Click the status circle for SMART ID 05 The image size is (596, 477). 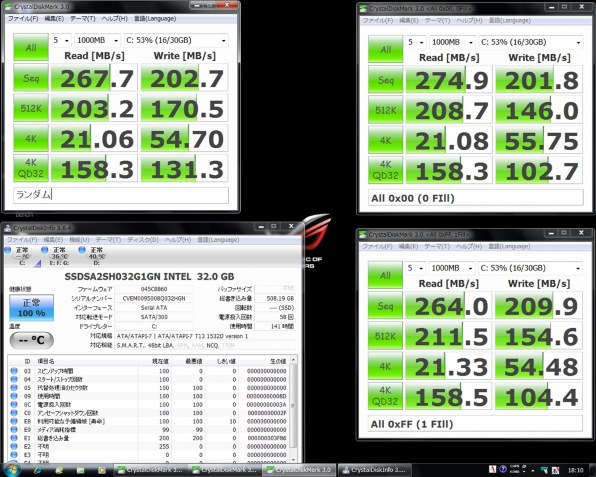pos(14,388)
